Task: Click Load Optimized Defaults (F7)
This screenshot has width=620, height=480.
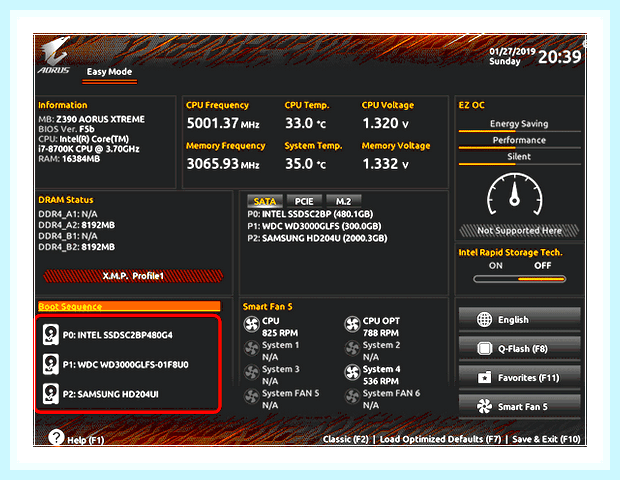Action: coord(440,439)
